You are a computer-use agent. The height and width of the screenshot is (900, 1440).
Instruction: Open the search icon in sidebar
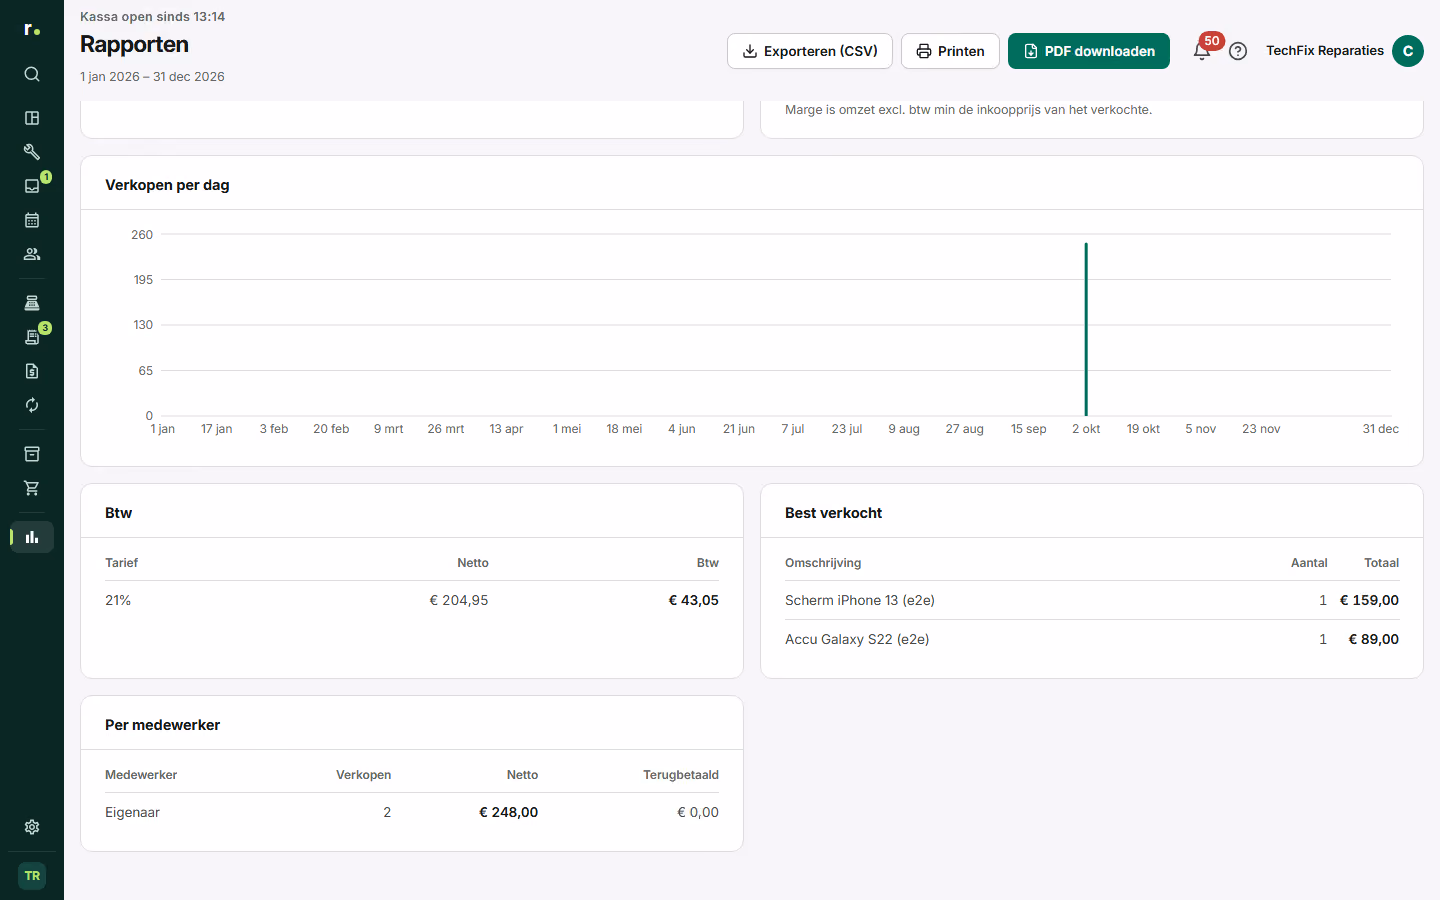pyautogui.click(x=32, y=74)
